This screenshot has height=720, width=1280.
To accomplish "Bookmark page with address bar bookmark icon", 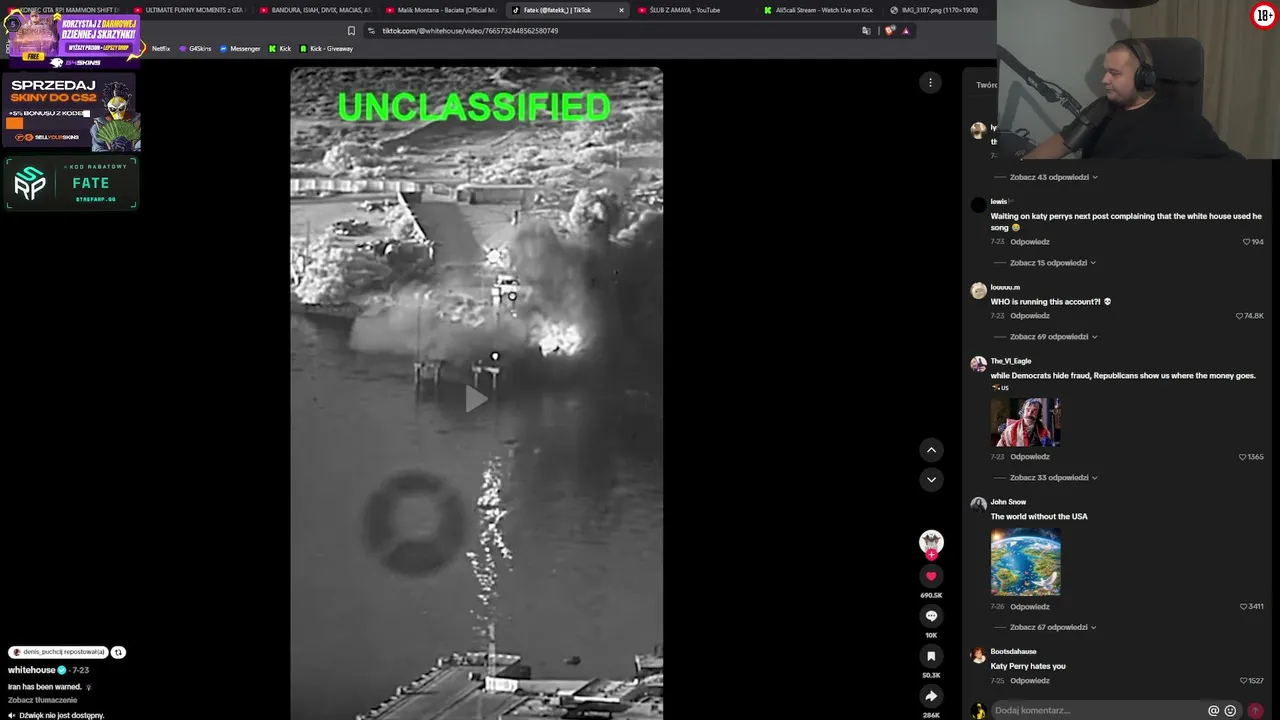I will [351, 31].
